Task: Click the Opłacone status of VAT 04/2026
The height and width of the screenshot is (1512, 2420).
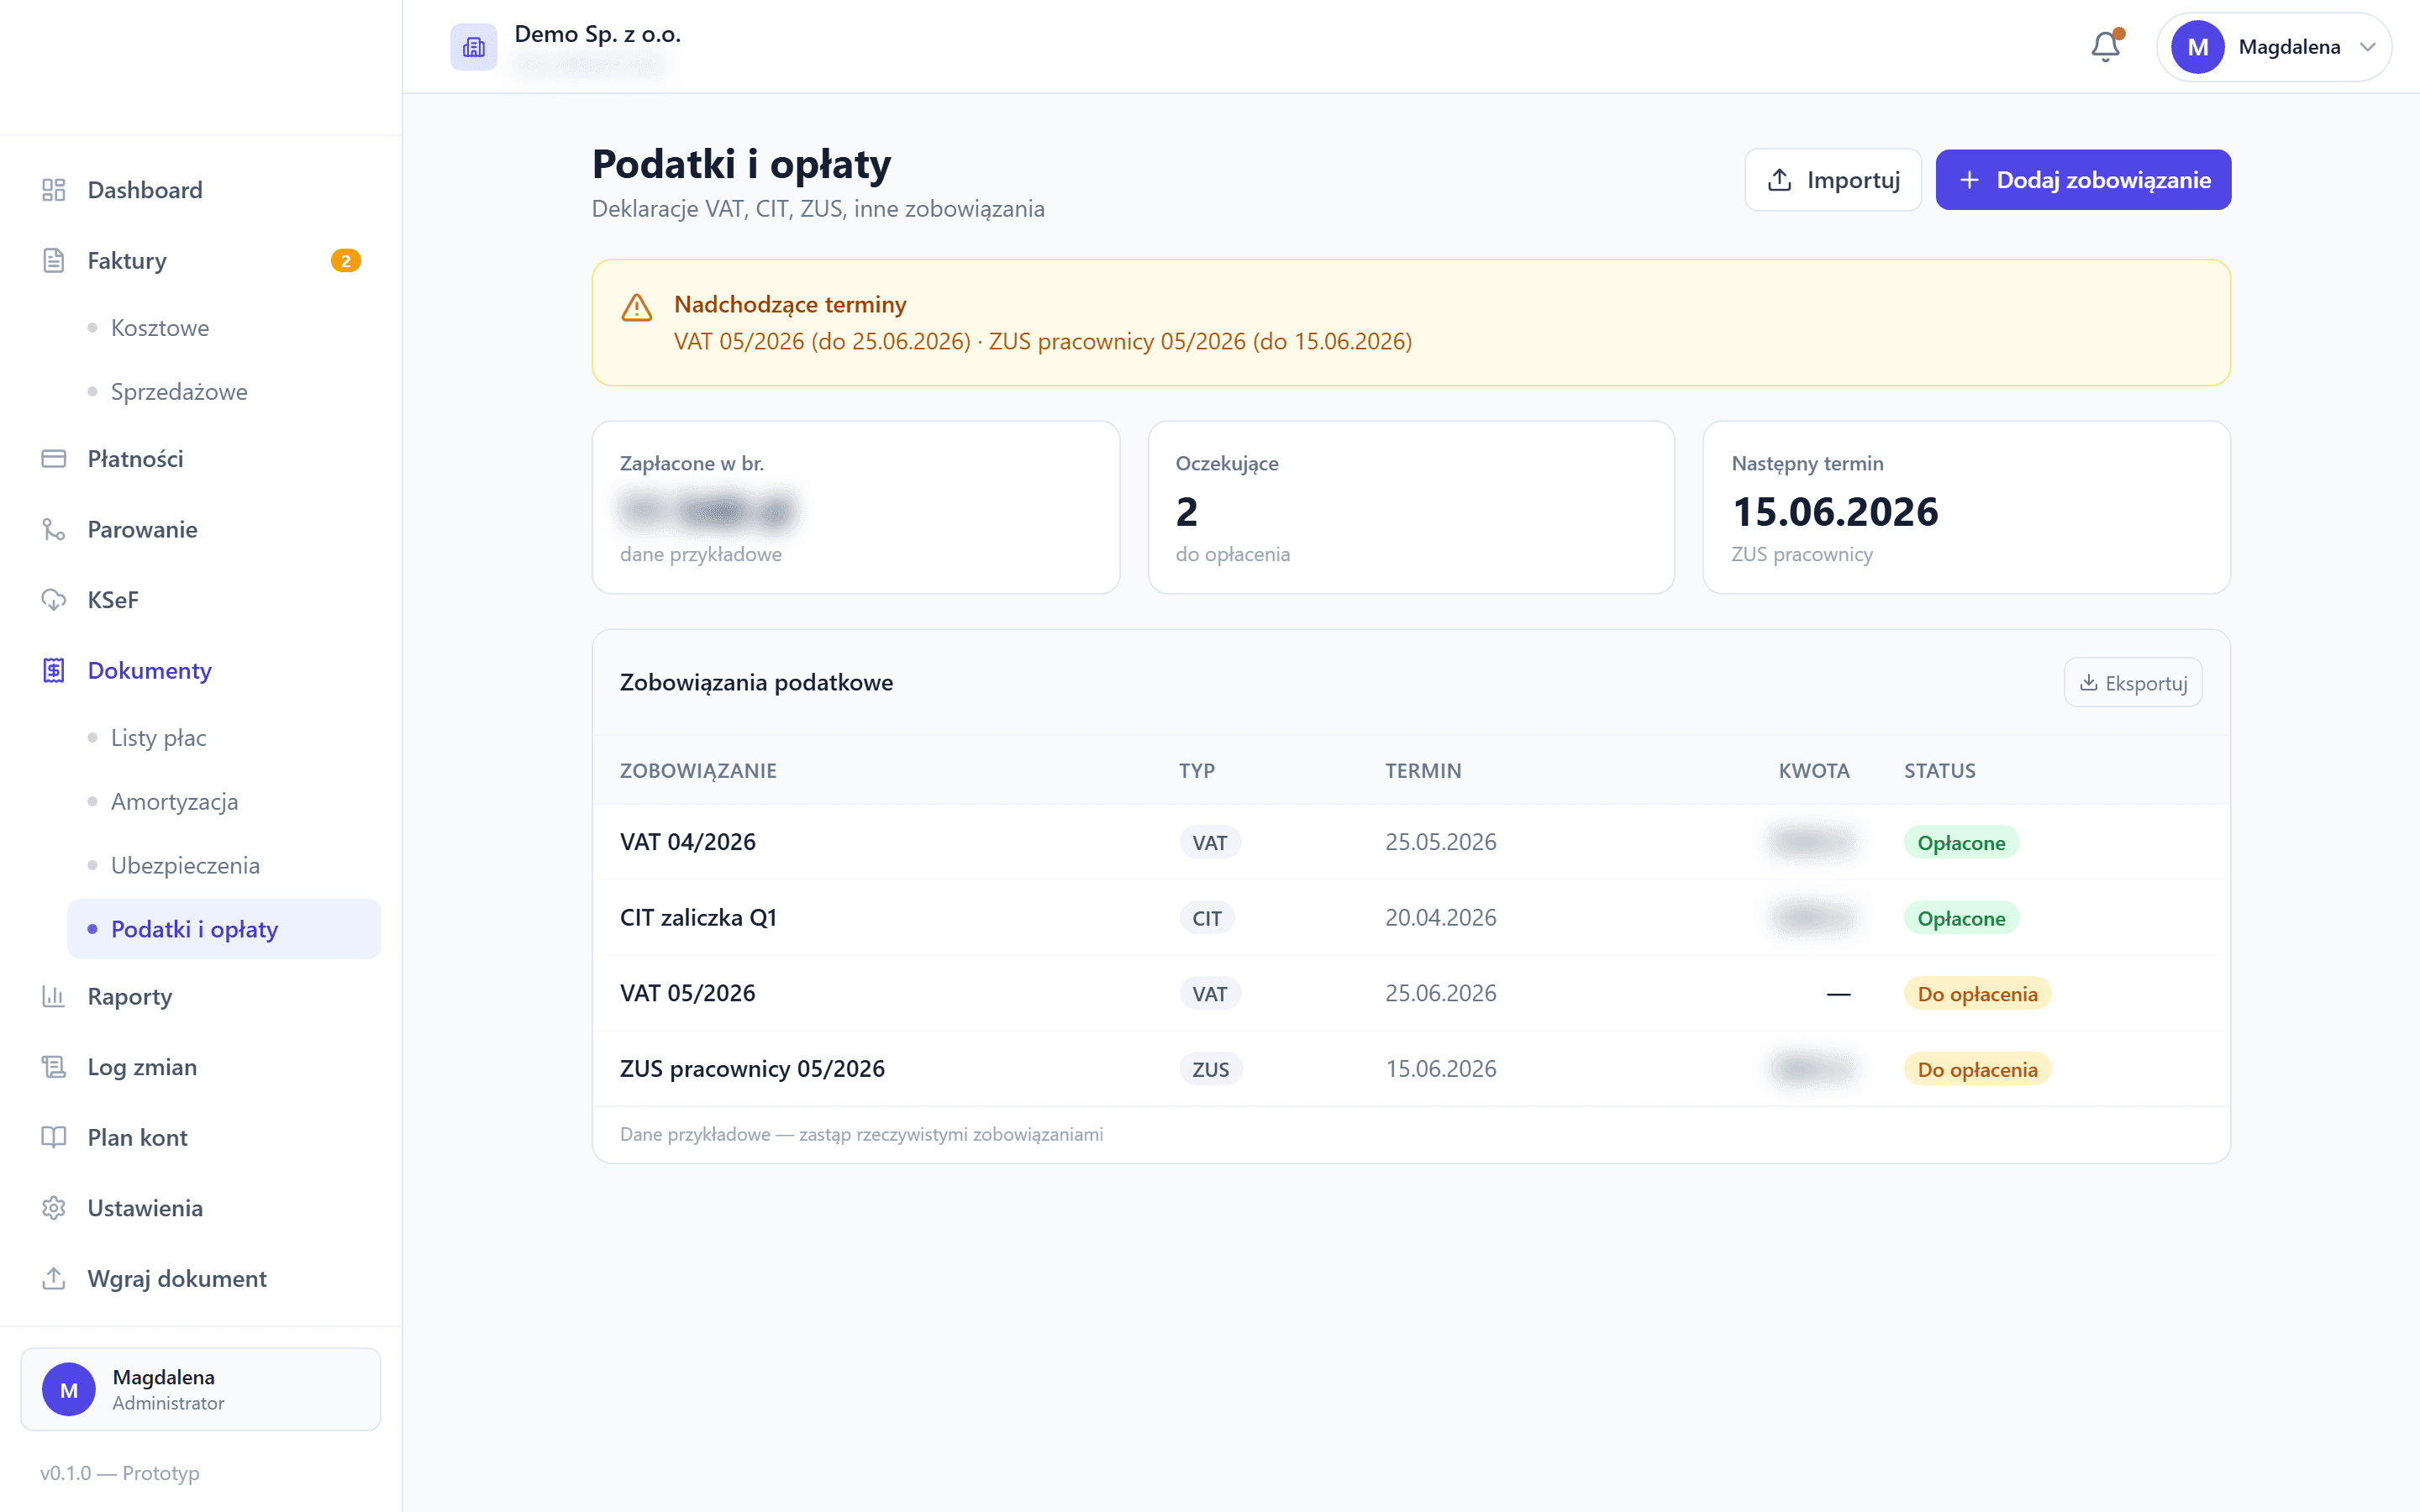Action: (x=1961, y=843)
